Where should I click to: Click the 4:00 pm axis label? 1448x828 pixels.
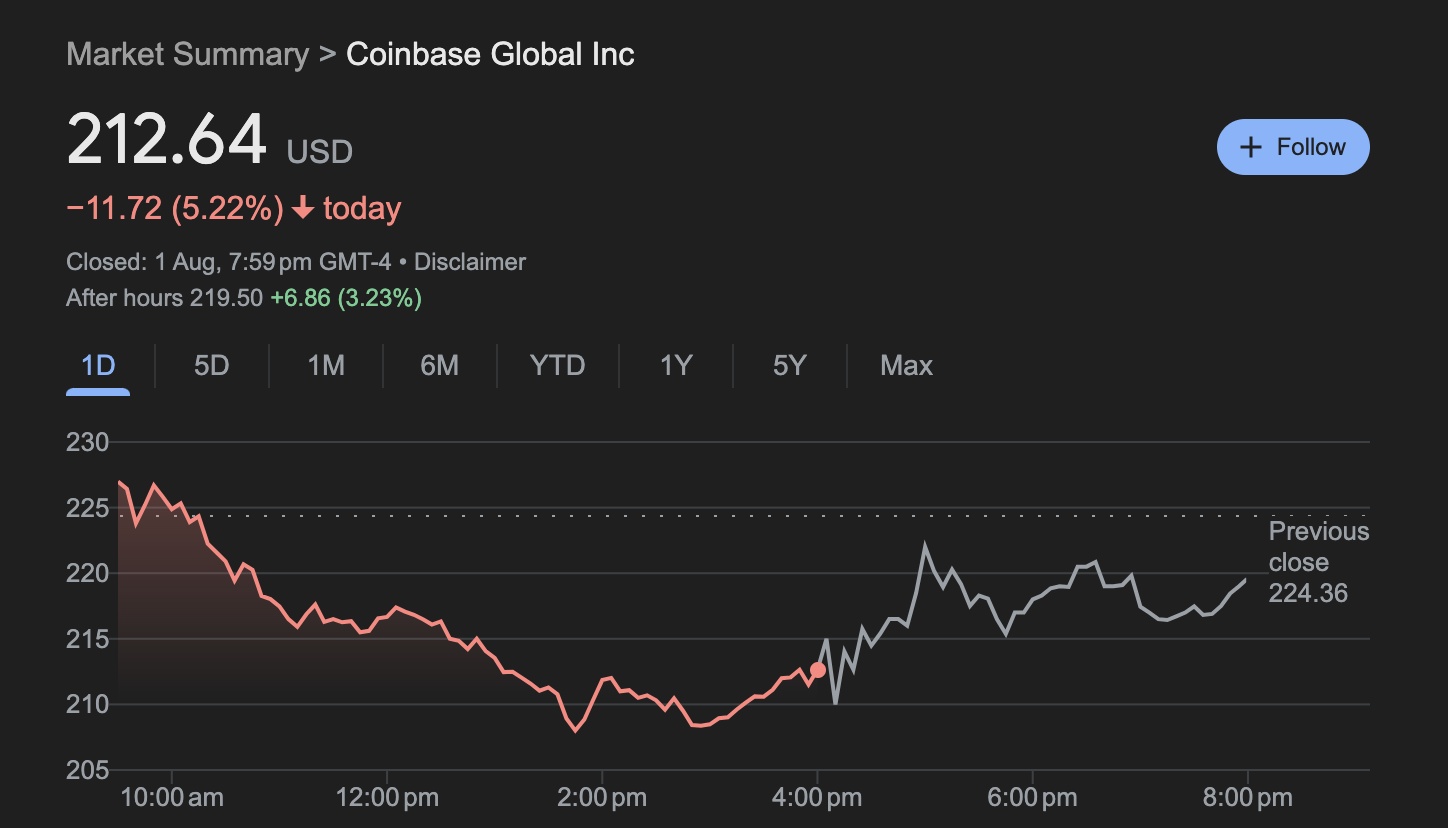click(x=818, y=798)
